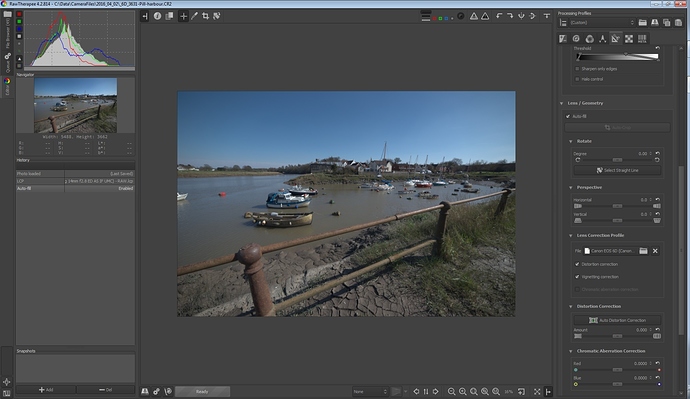The height and width of the screenshot is (399, 690).
Task: Select the hand/crosshair navigation tool
Action: coord(184,16)
